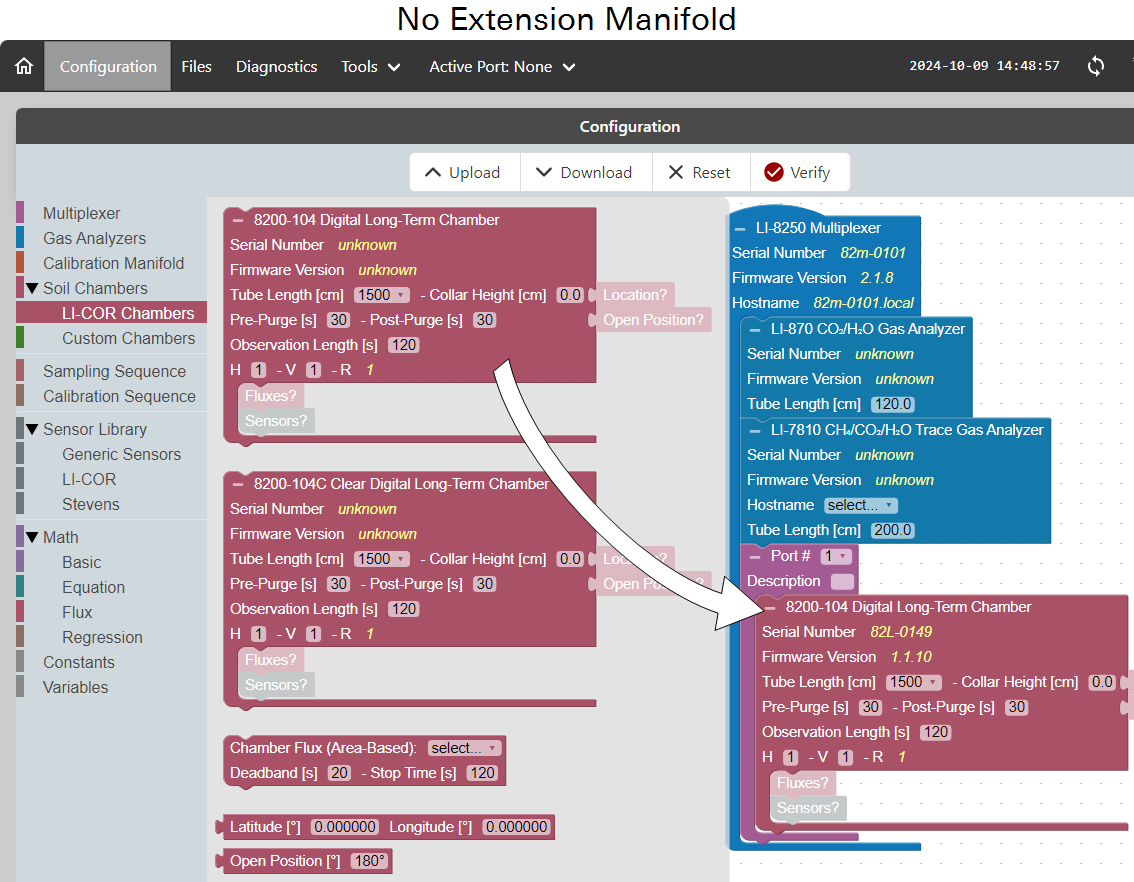Edit LI-7810 Tube Length 200.0 field
Screen dimensions: 1134x882
tap(892, 531)
